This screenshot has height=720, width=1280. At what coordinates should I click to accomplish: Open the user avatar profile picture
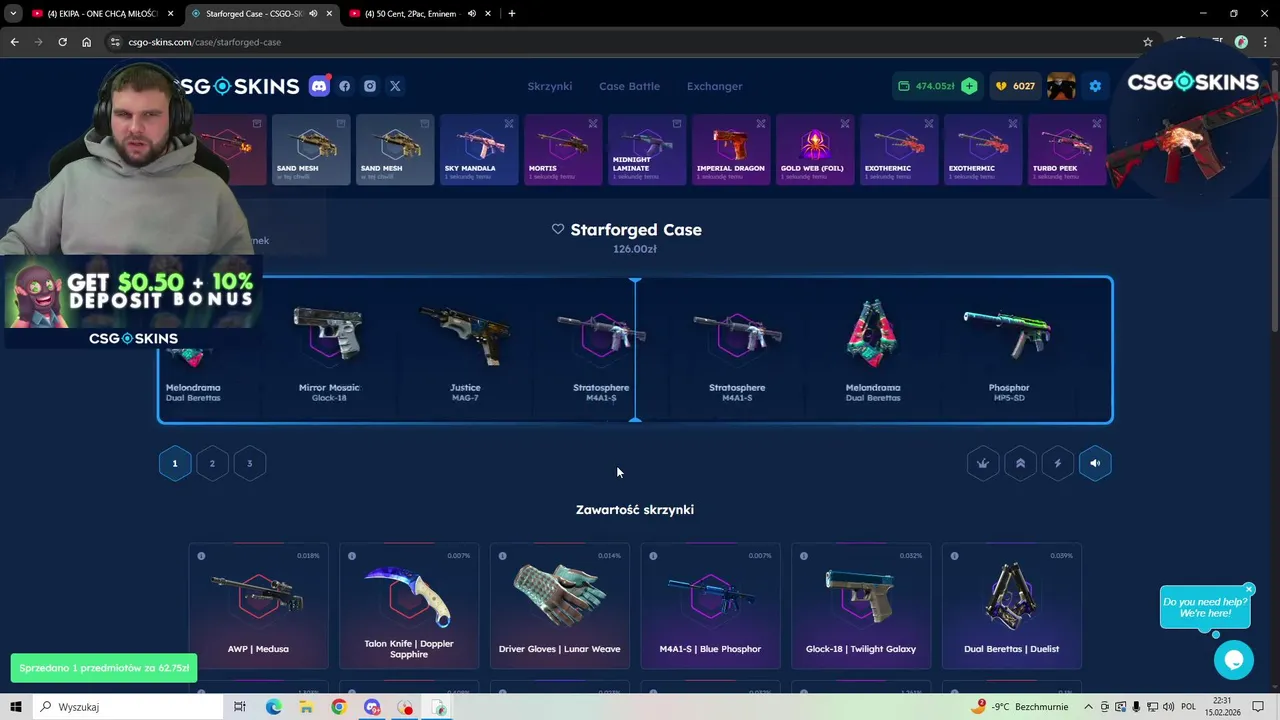click(1061, 86)
